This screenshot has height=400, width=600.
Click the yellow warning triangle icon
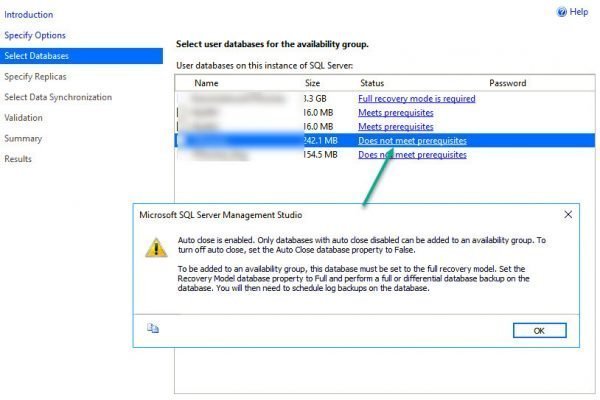153,248
